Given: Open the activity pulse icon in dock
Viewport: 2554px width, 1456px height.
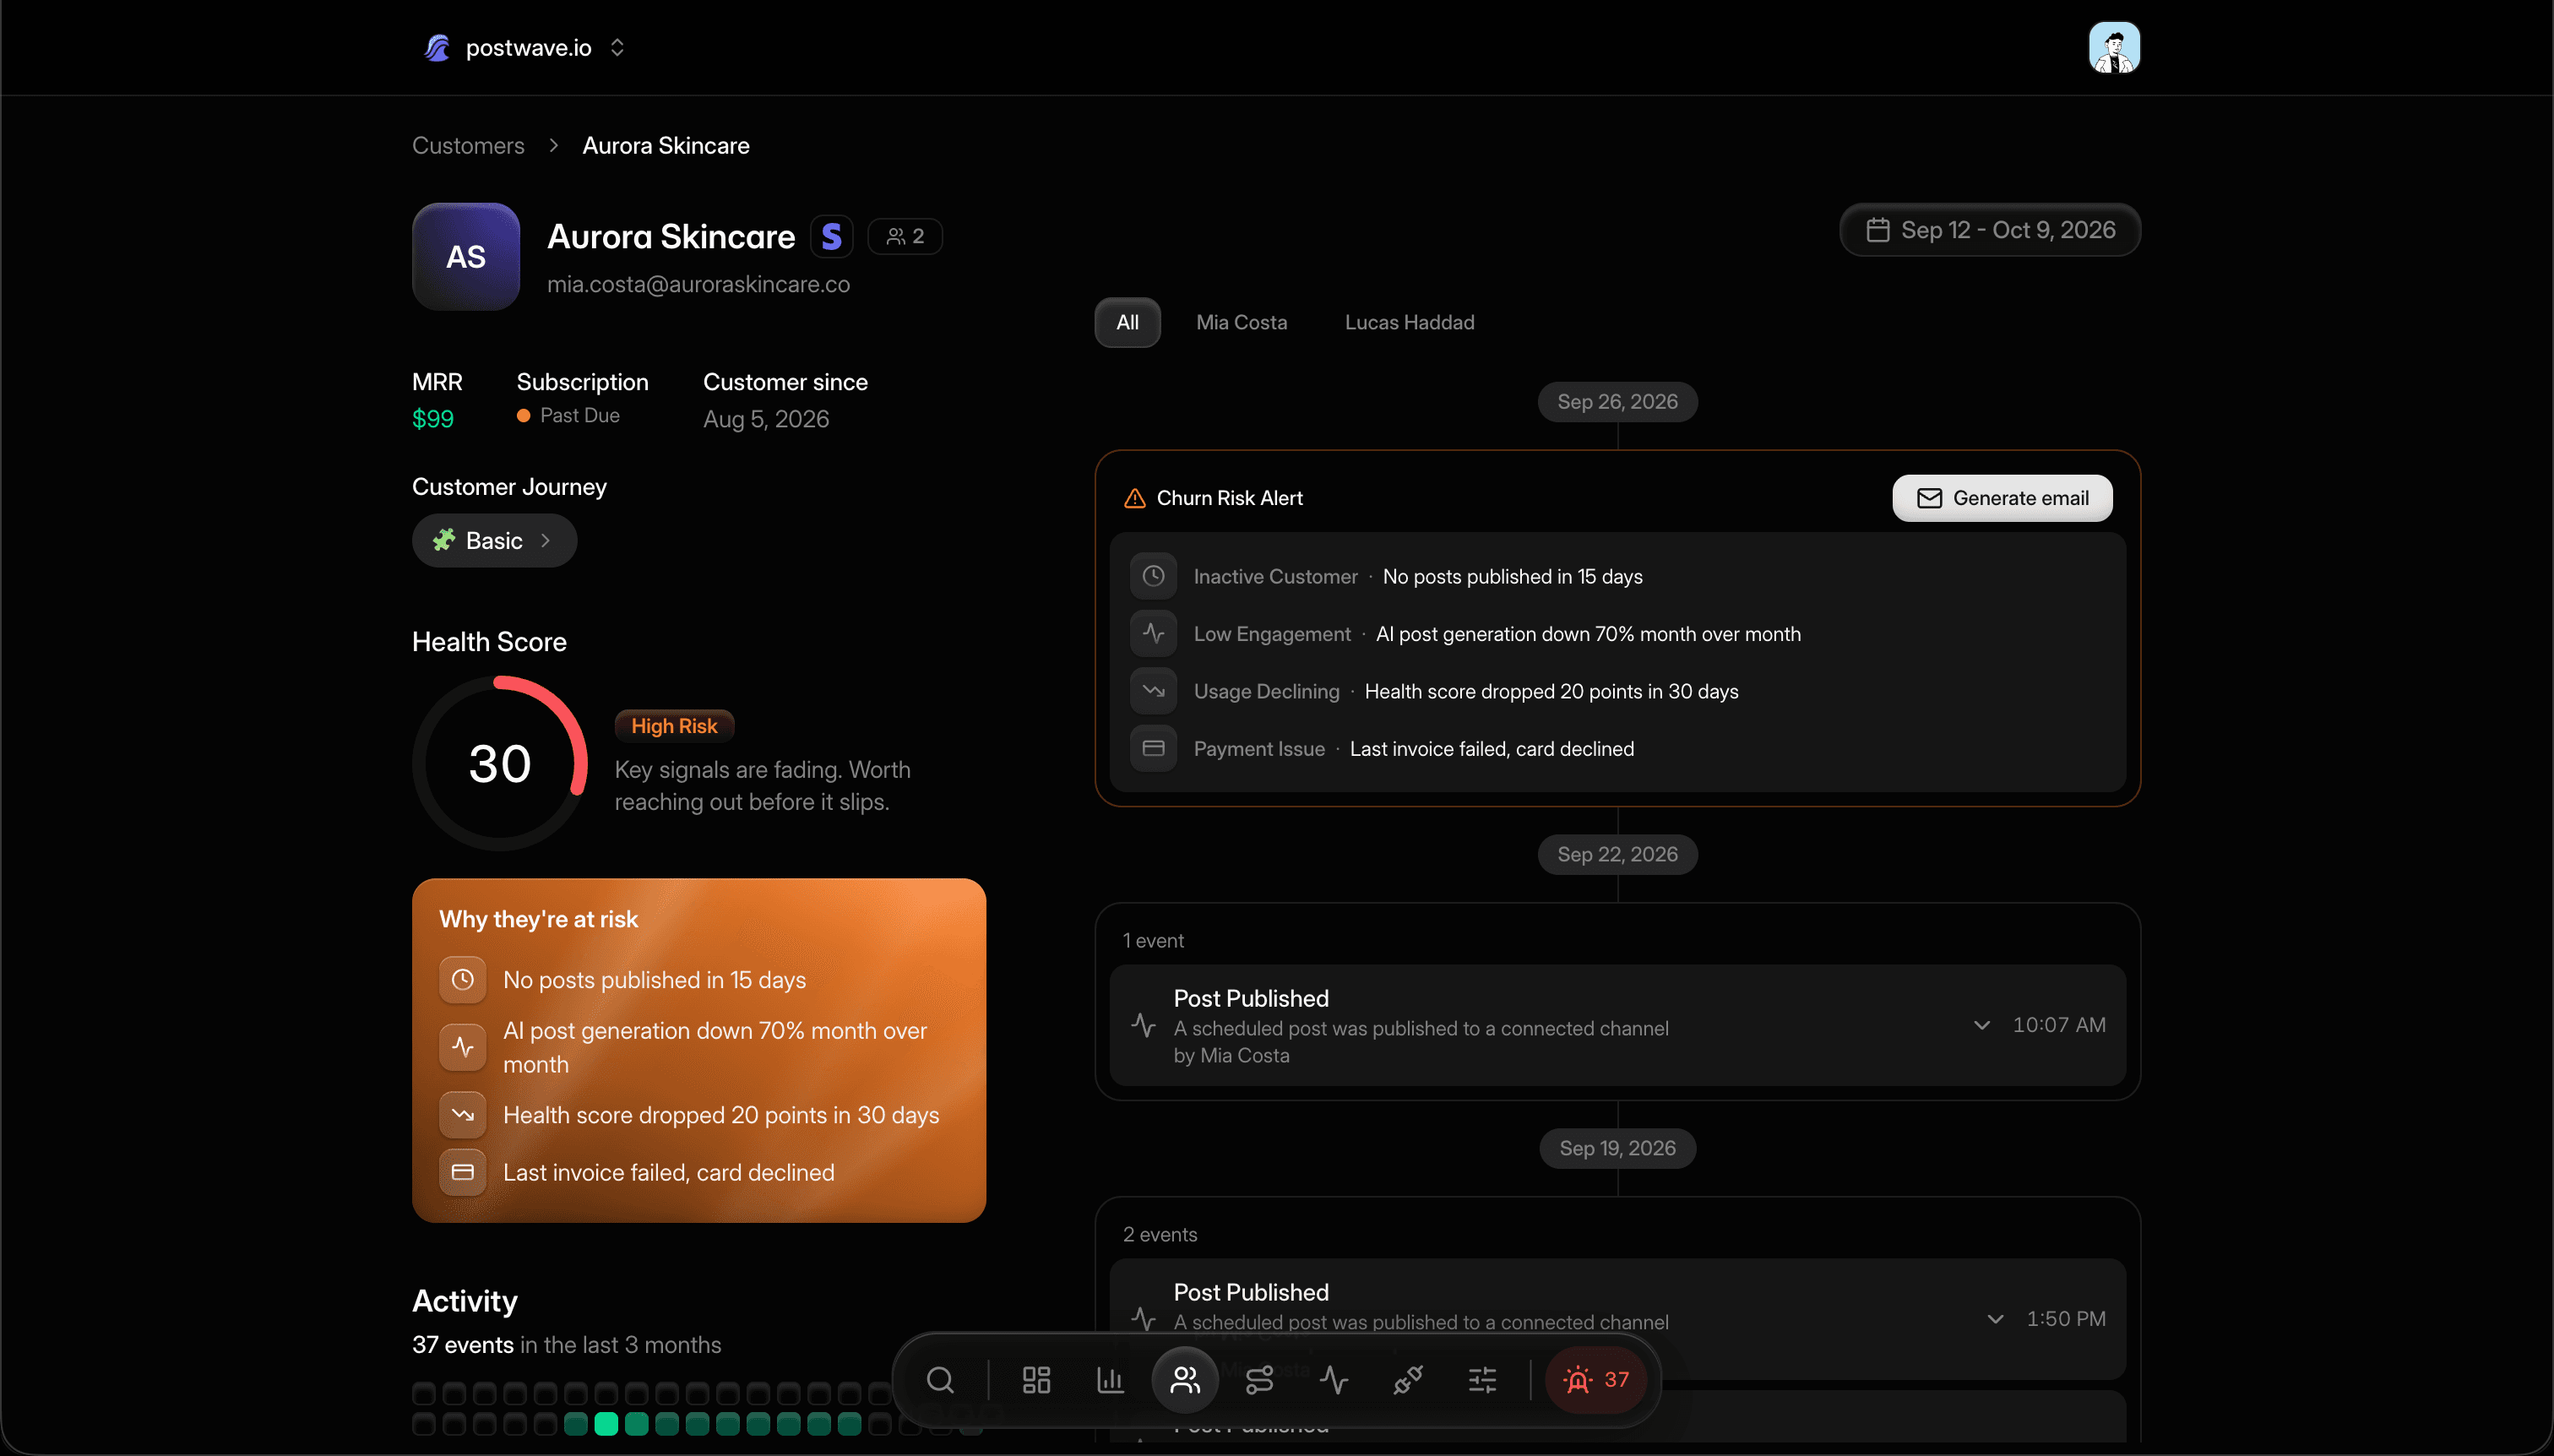Looking at the screenshot, I should tap(1334, 1380).
